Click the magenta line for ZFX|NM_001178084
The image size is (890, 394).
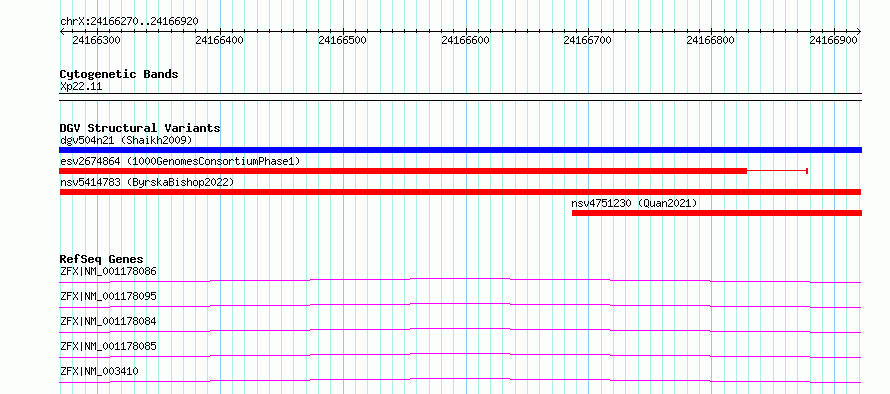(x=460, y=329)
